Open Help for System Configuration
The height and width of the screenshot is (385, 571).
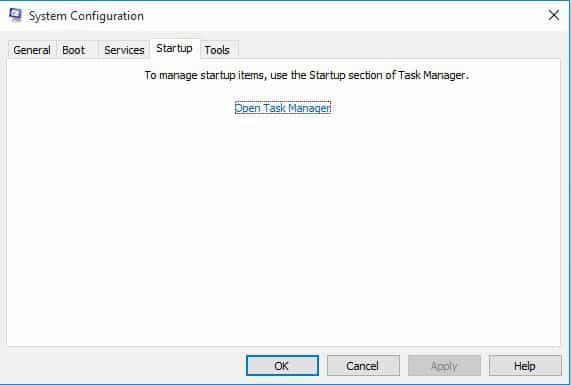tap(525, 365)
